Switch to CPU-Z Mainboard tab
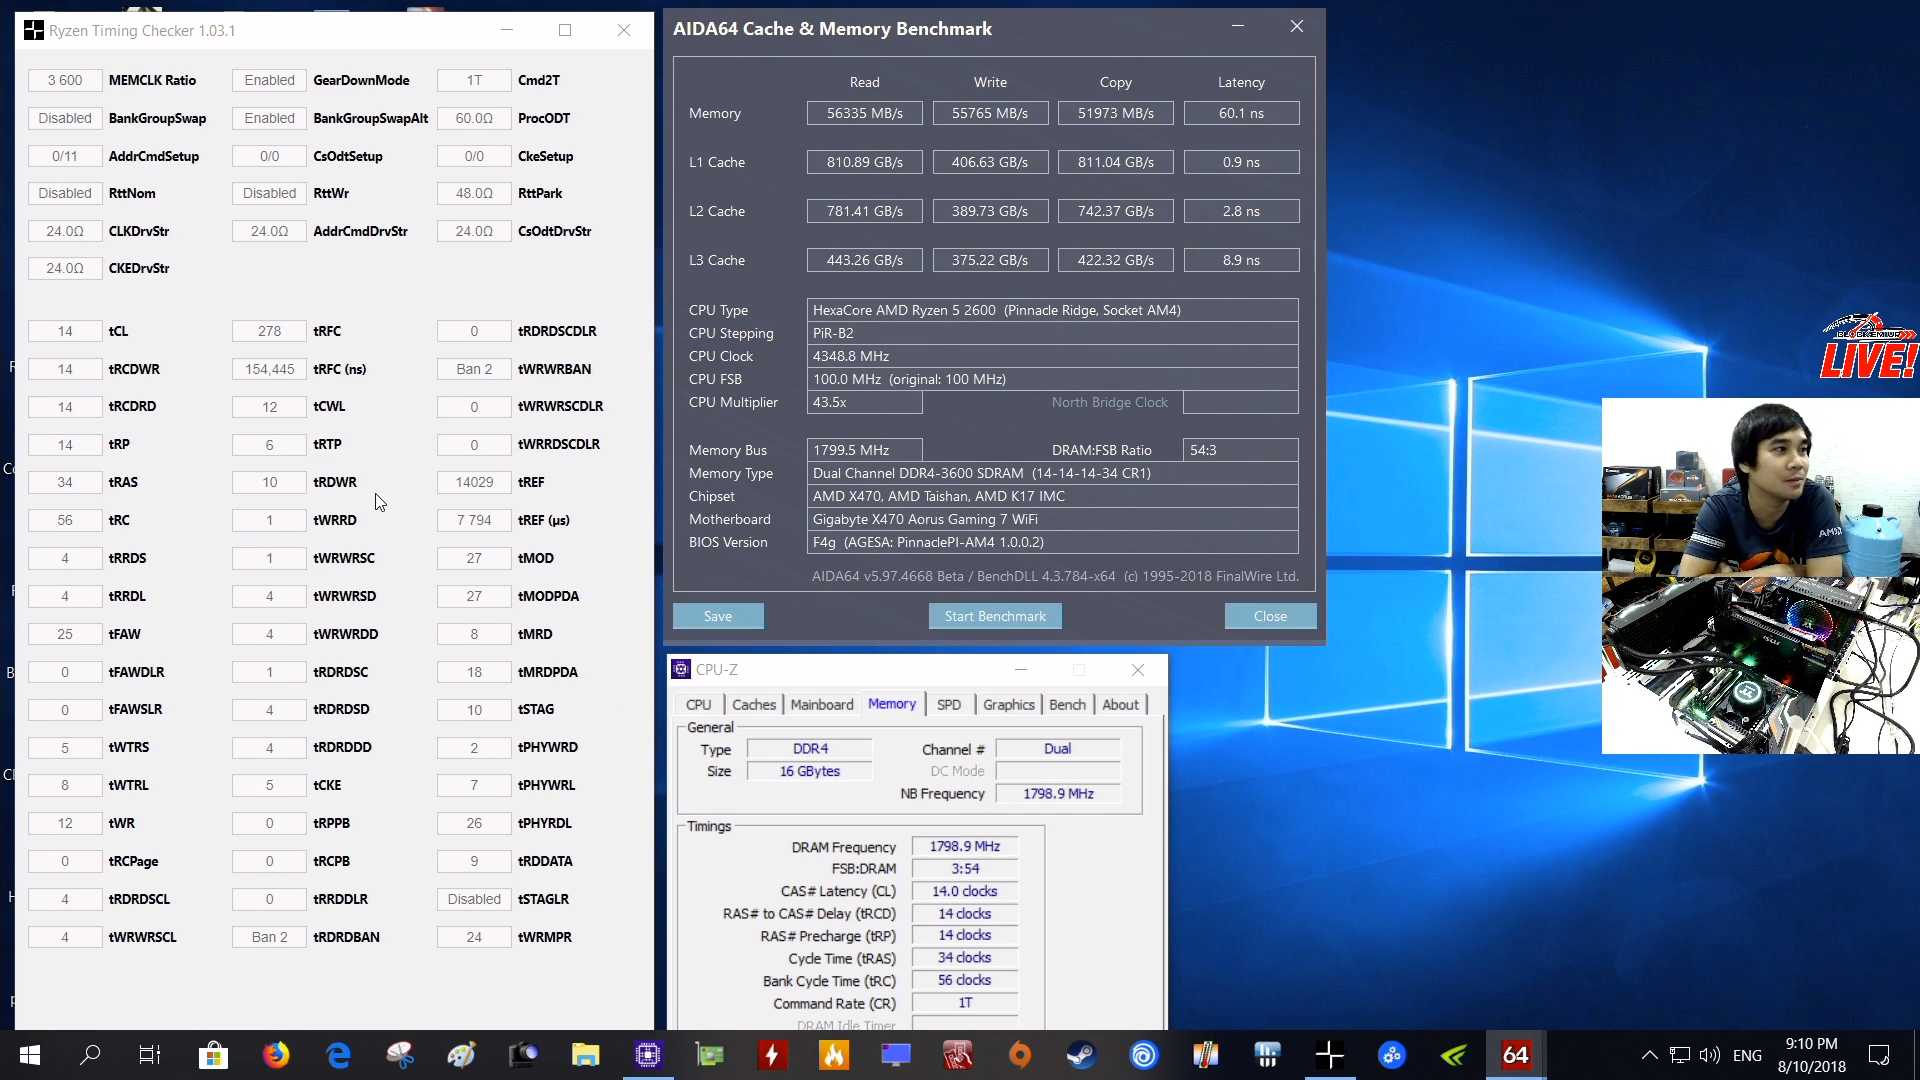 pyautogui.click(x=821, y=705)
